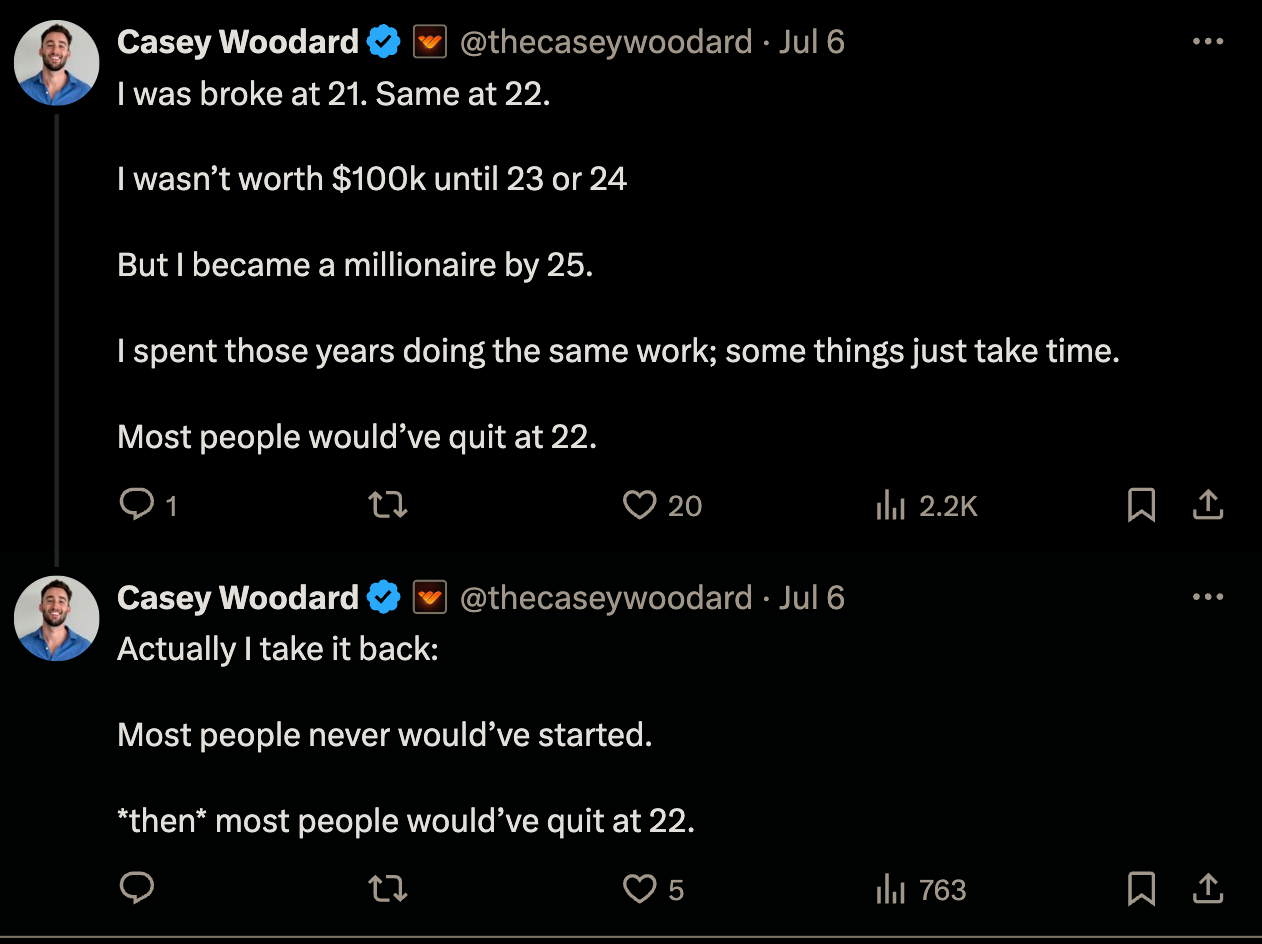Screen dimensions: 1262x944
Task: Reply to the 'Actually I take it back' tweet
Action: (x=137, y=888)
